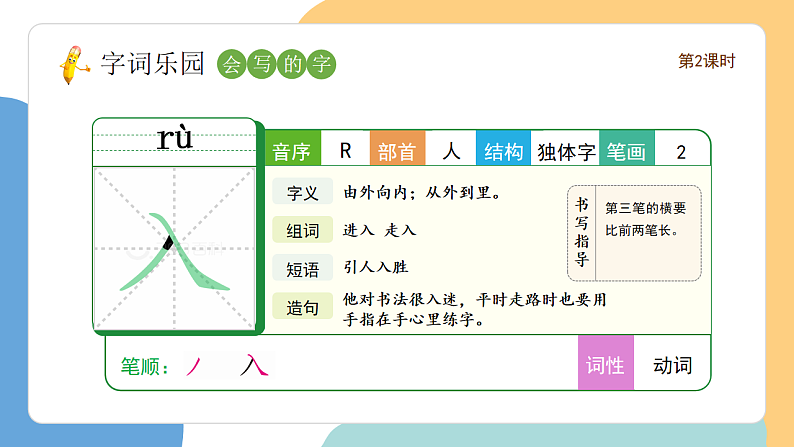Click the 造句 button
Screen dimensions: 794x447
coord(302,308)
